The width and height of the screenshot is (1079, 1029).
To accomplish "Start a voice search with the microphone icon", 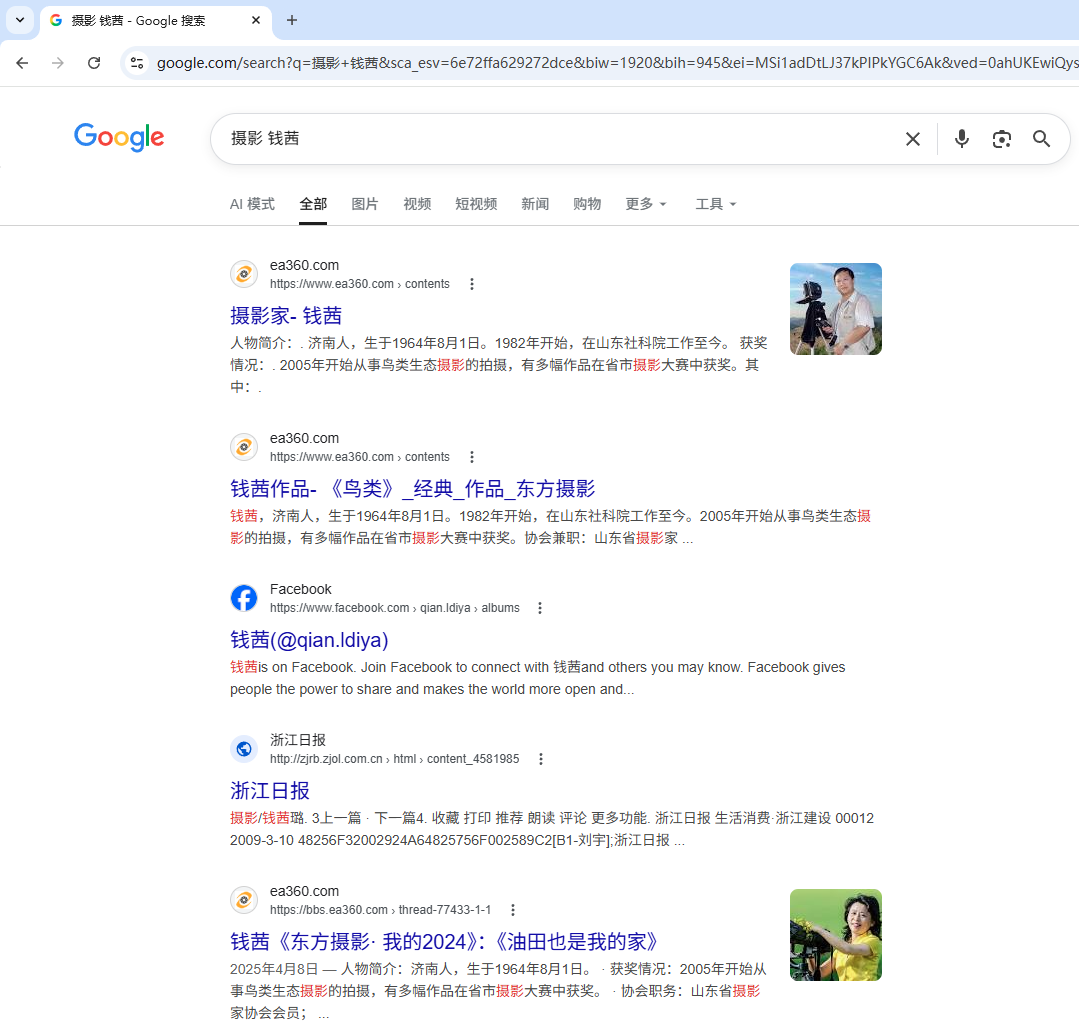I will tap(961, 139).
